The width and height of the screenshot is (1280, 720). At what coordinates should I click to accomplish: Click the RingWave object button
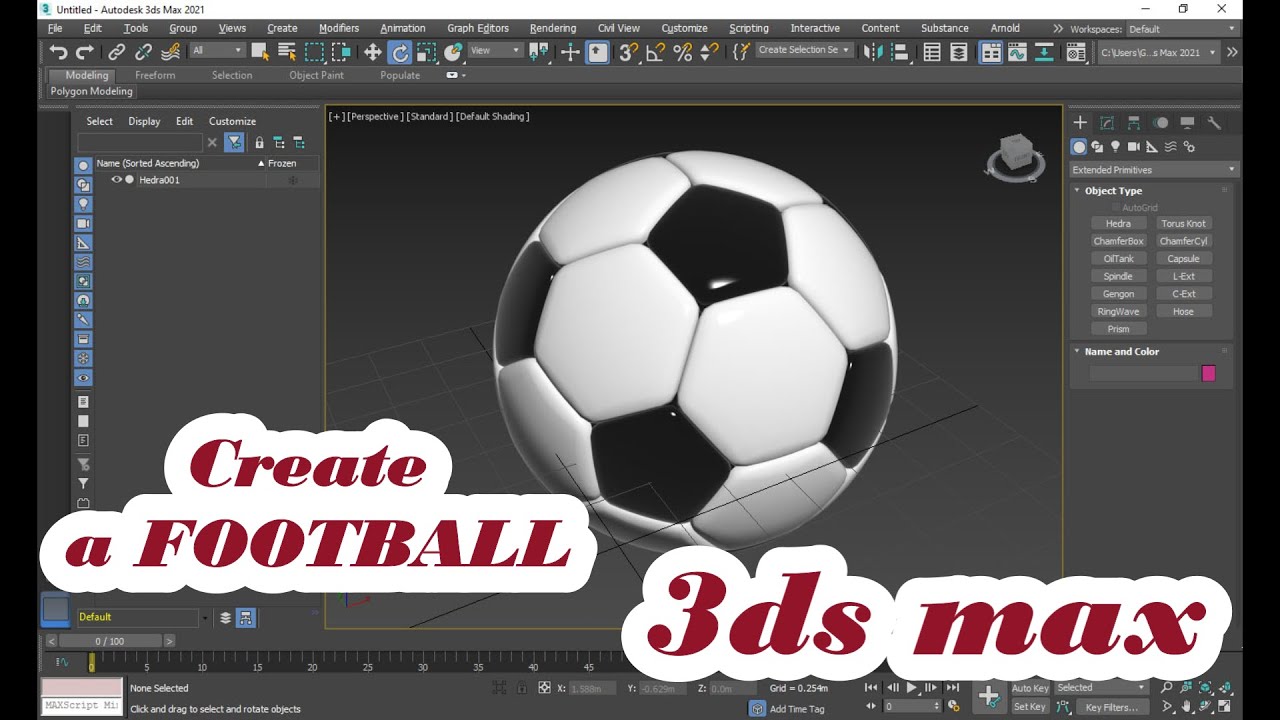click(x=1118, y=311)
